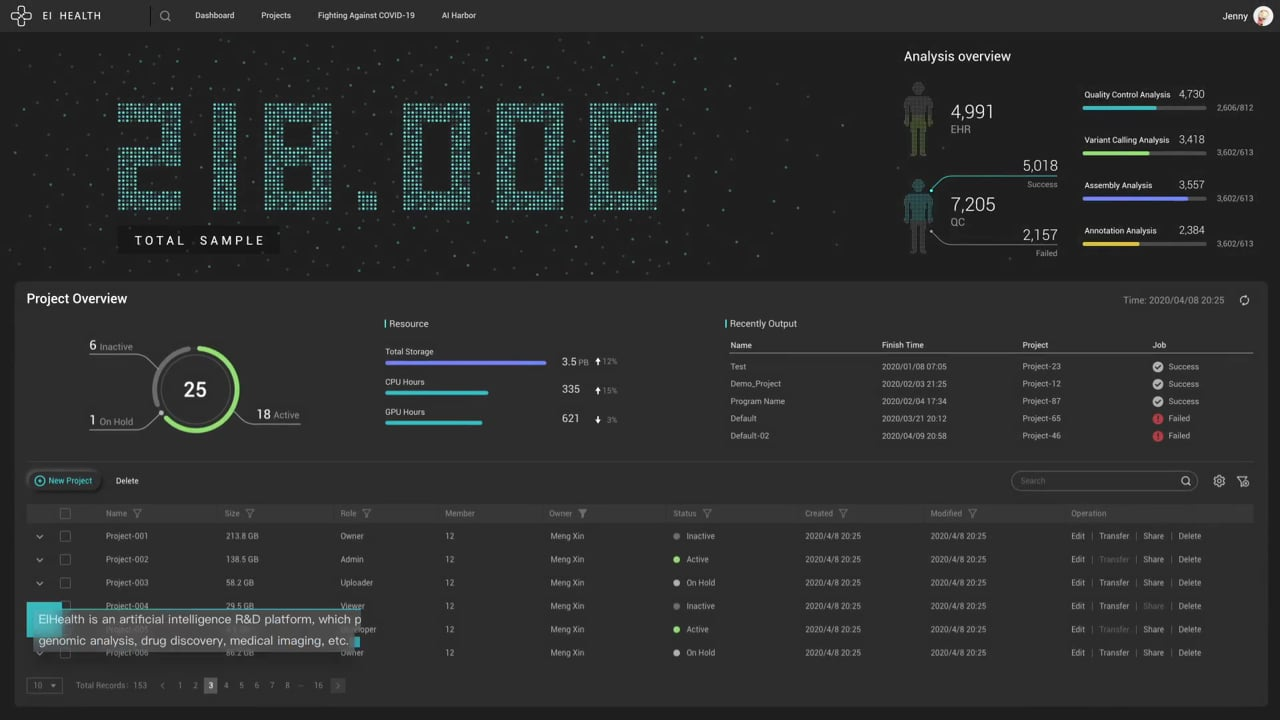The width and height of the screenshot is (1280, 720).
Task: Open table settings gear icon
Action: coord(1219,481)
